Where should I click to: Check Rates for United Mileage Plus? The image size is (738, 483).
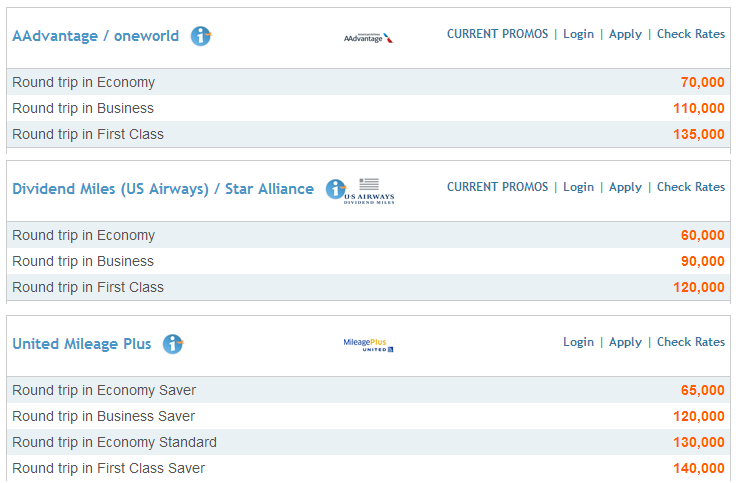(x=691, y=342)
